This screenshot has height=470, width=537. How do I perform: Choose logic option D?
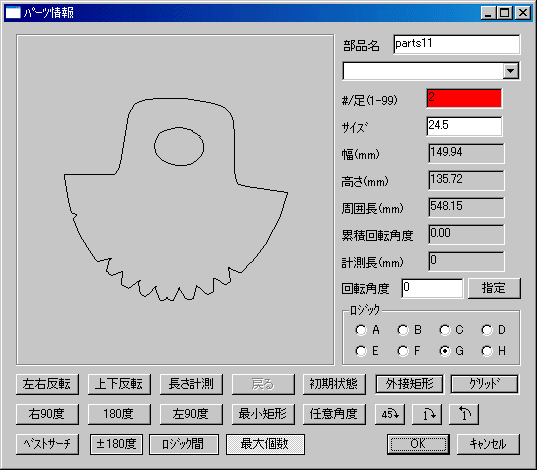[x=487, y=330]
